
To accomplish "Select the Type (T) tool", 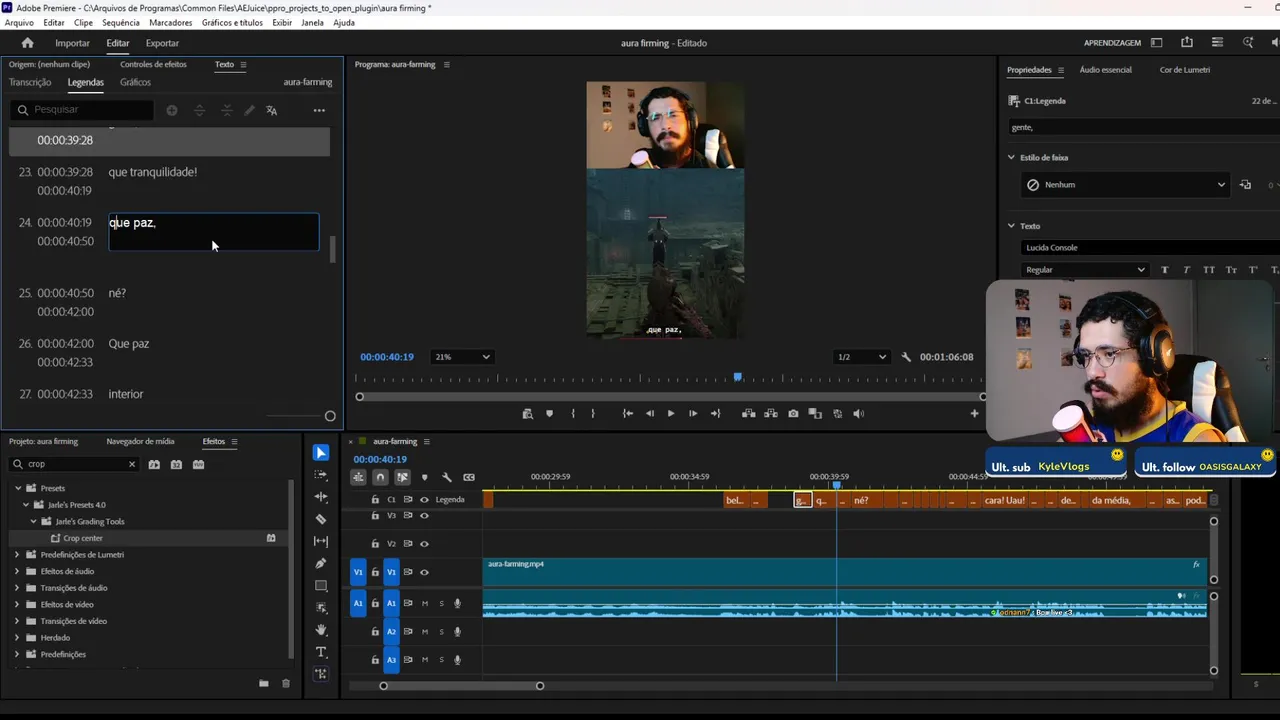I will 321,652.
